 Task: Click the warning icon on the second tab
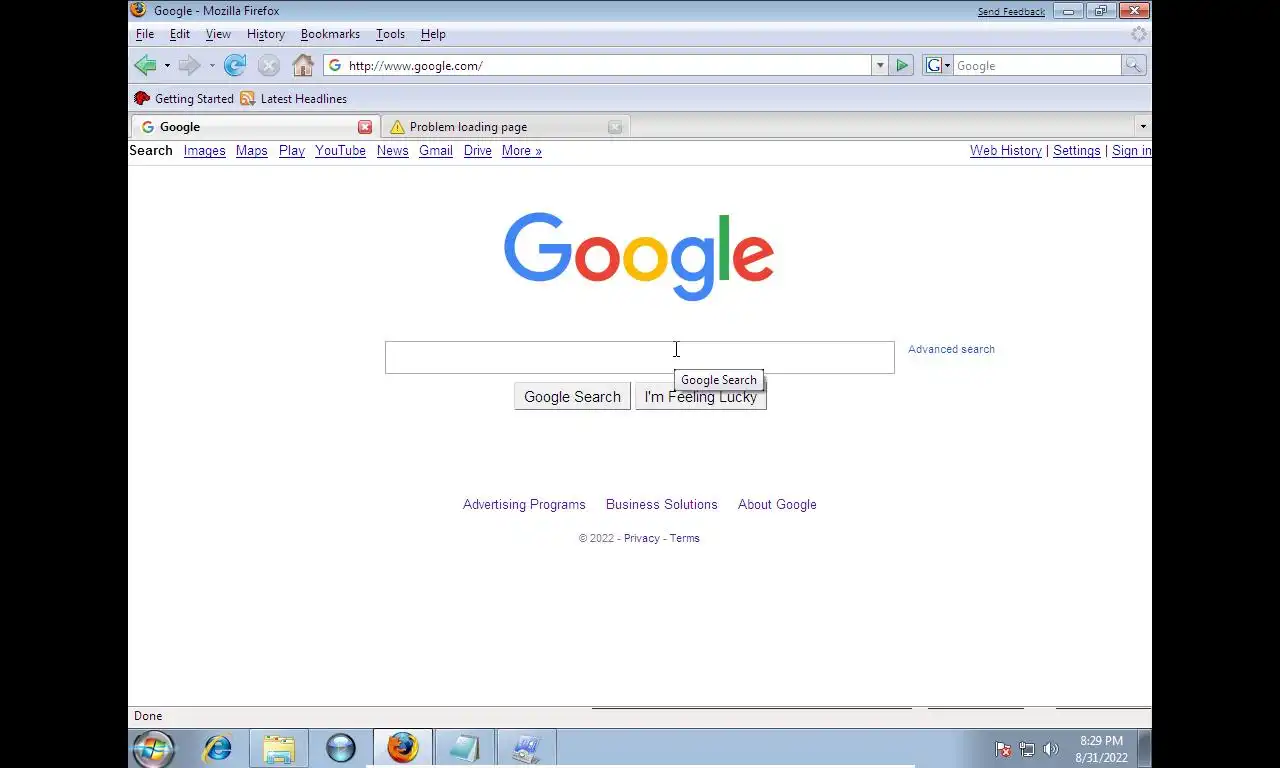397,127
